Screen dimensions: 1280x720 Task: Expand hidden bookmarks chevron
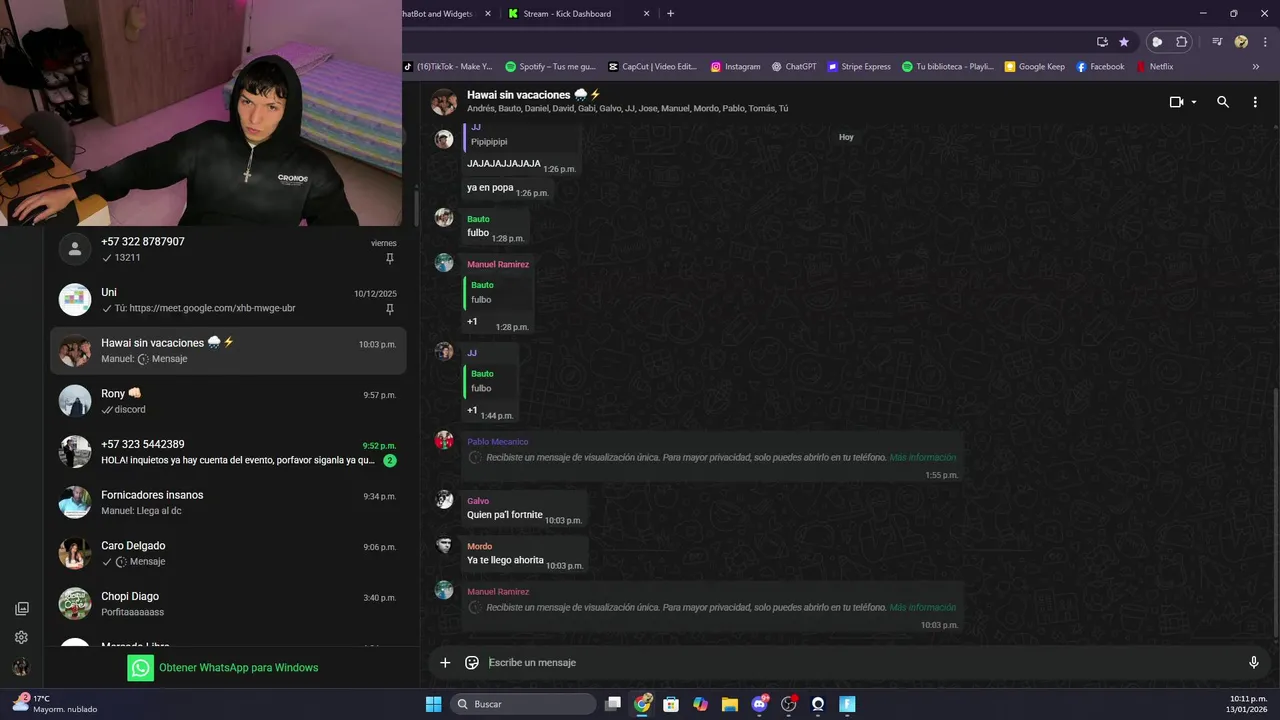(x=1256, y=67)
